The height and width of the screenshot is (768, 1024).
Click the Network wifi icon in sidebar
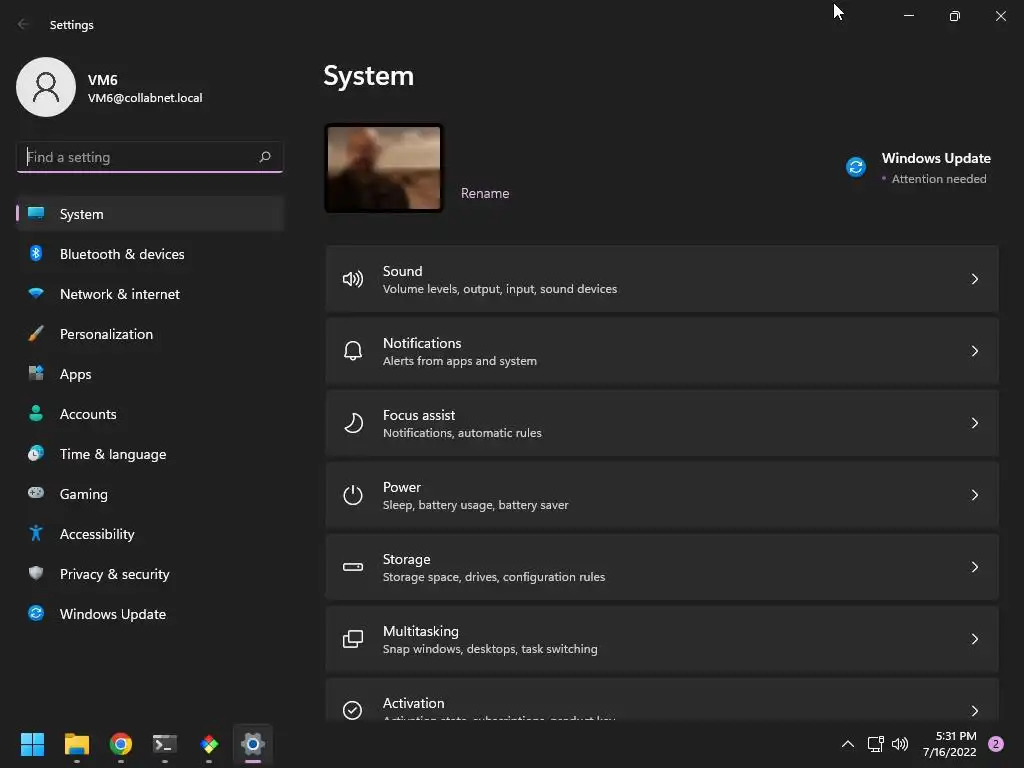coord(36,293)
